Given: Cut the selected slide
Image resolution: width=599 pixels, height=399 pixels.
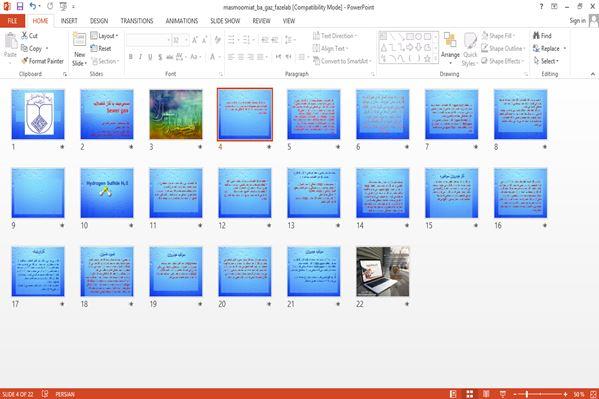Looking at the screenshot, I should coord(29,36).
